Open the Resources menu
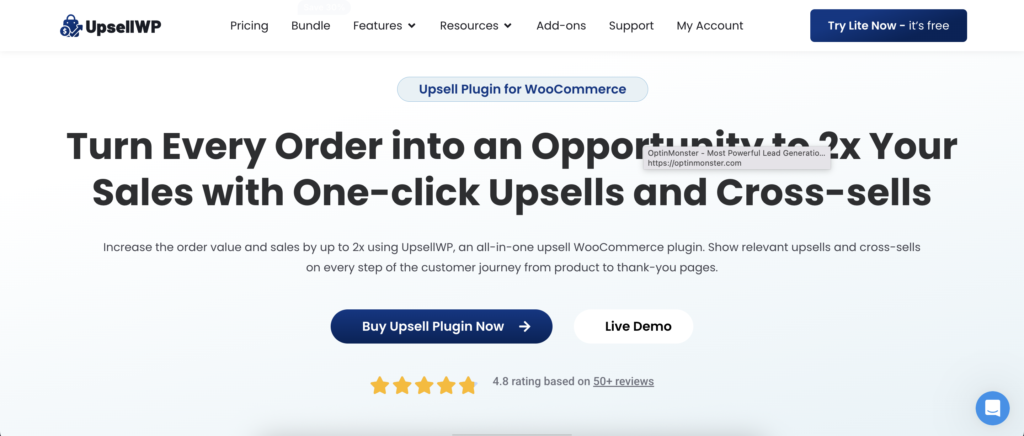The width and height of the screenshot is (1024, 436). point(476,25)
